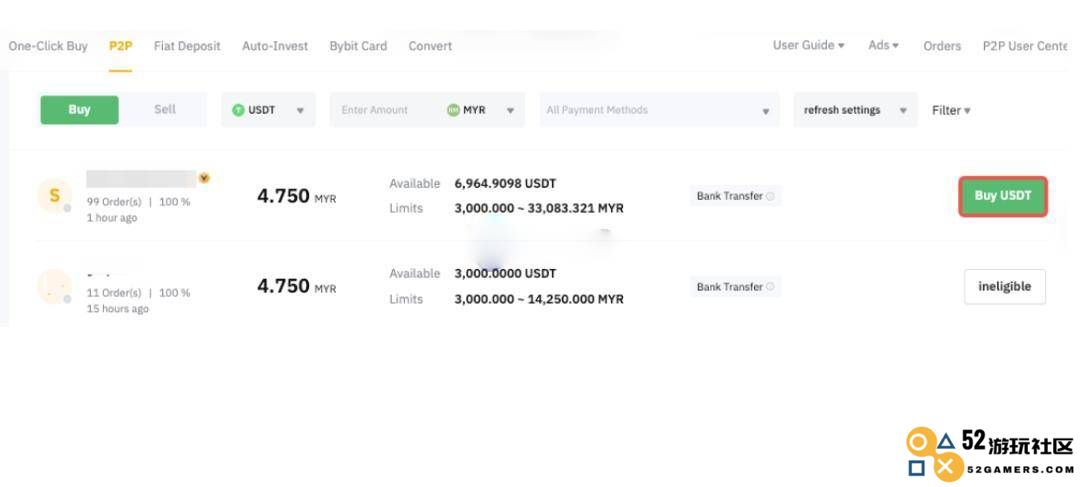This screenshot has width=1083, height=487.
Task: Click the Tether USDT coin icon
Action: pos(238,110)
